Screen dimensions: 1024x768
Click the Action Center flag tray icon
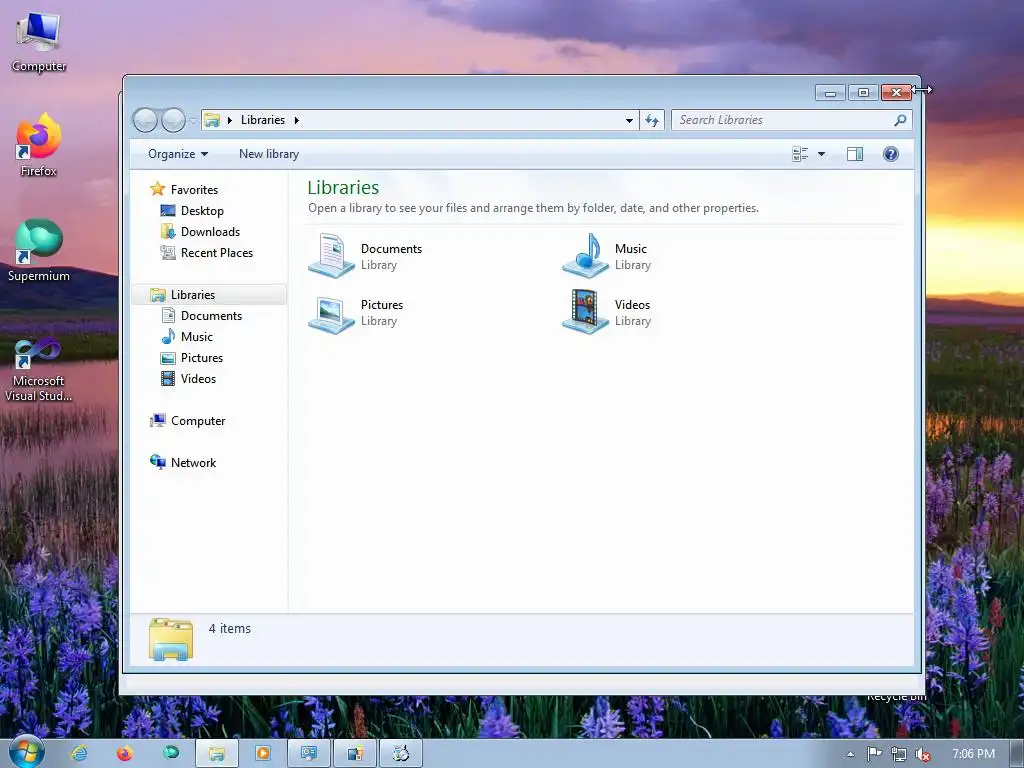pos(874,754)
